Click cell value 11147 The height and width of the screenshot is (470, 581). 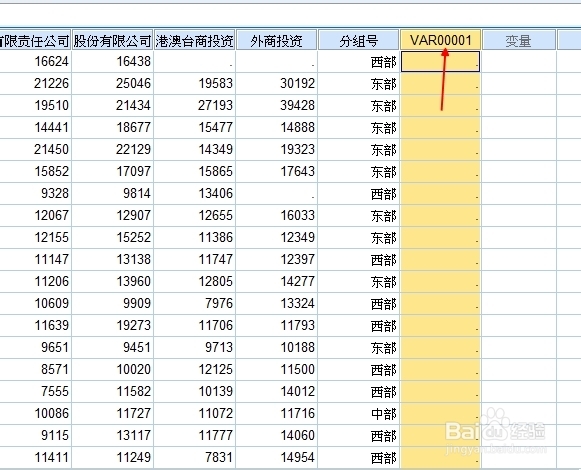[x=52, y=259]
